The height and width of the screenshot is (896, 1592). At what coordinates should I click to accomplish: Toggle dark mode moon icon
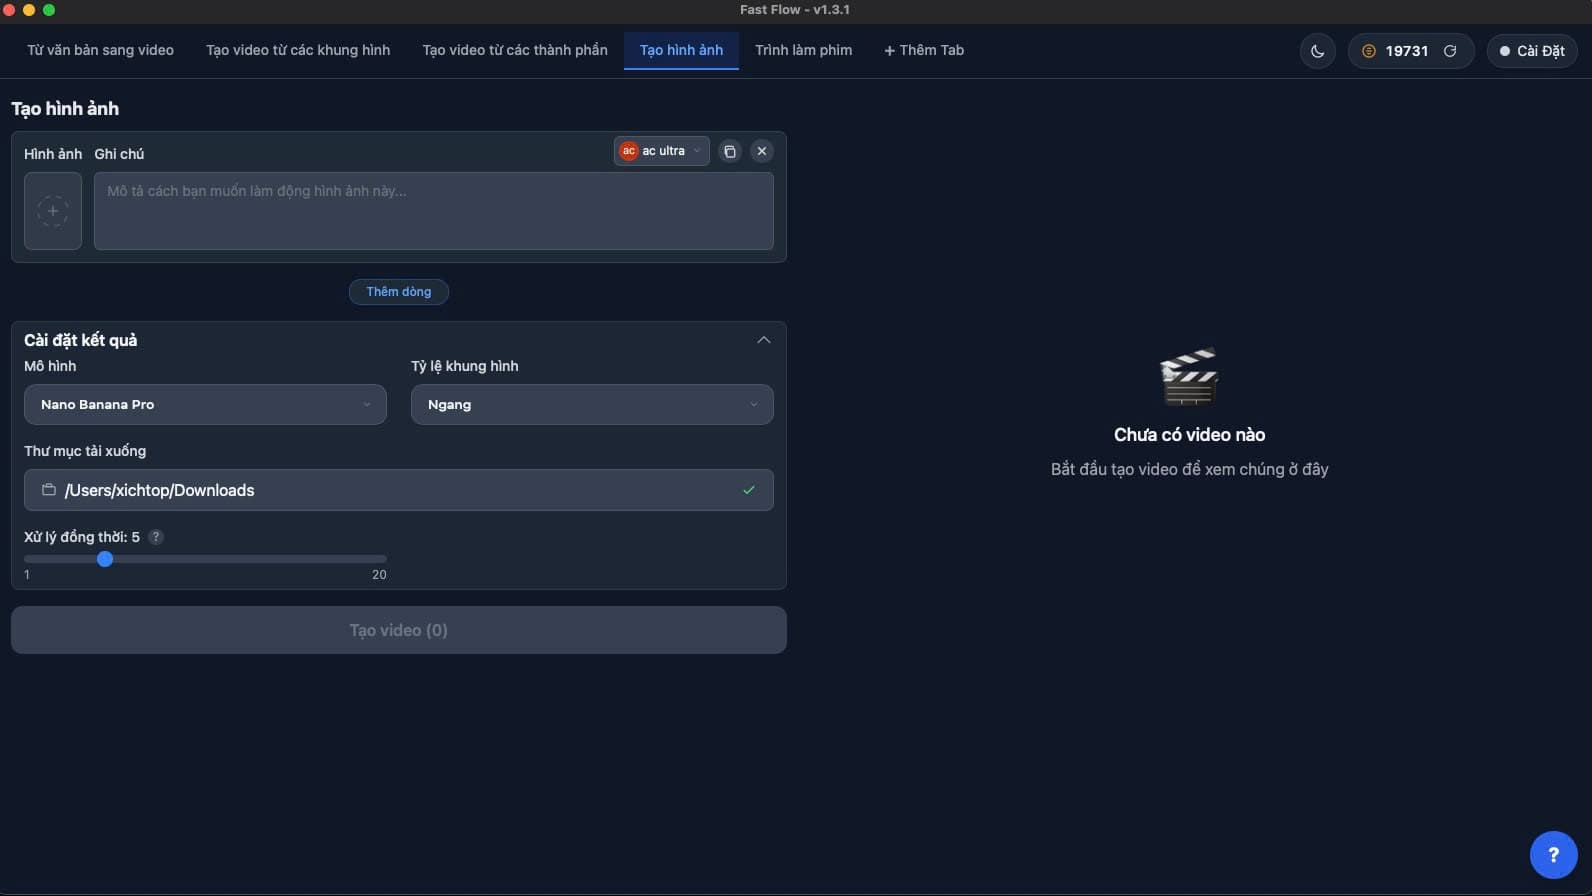click(1317, 51)
